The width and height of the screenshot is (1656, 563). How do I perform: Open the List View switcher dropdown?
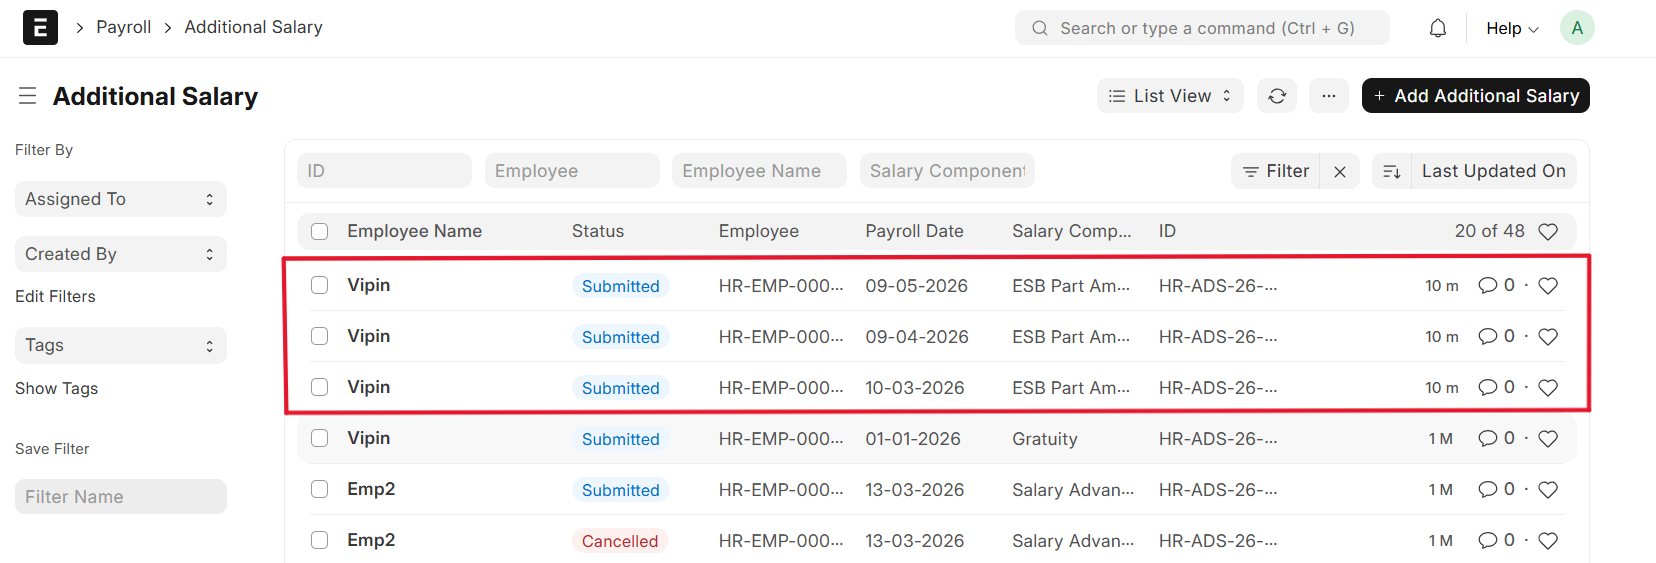1170,96
